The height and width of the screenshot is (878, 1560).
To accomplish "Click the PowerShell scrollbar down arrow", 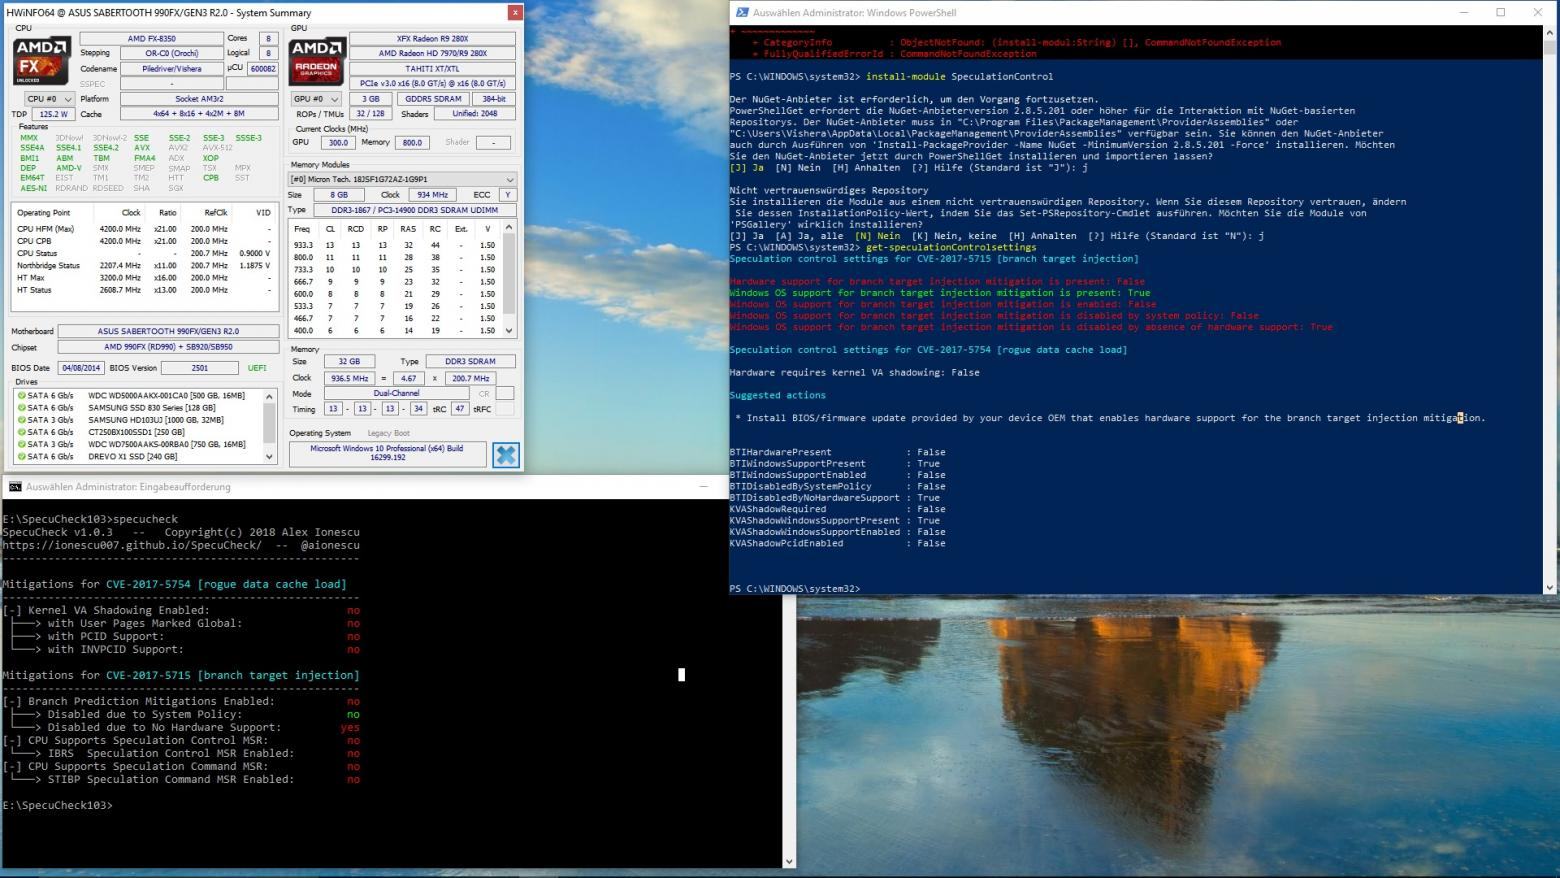I will [x=1550, y=588].
